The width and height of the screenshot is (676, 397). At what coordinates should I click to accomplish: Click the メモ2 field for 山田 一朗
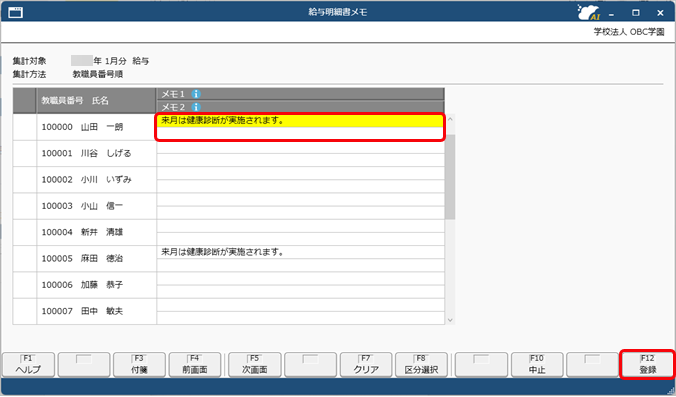tap(300, 133)
